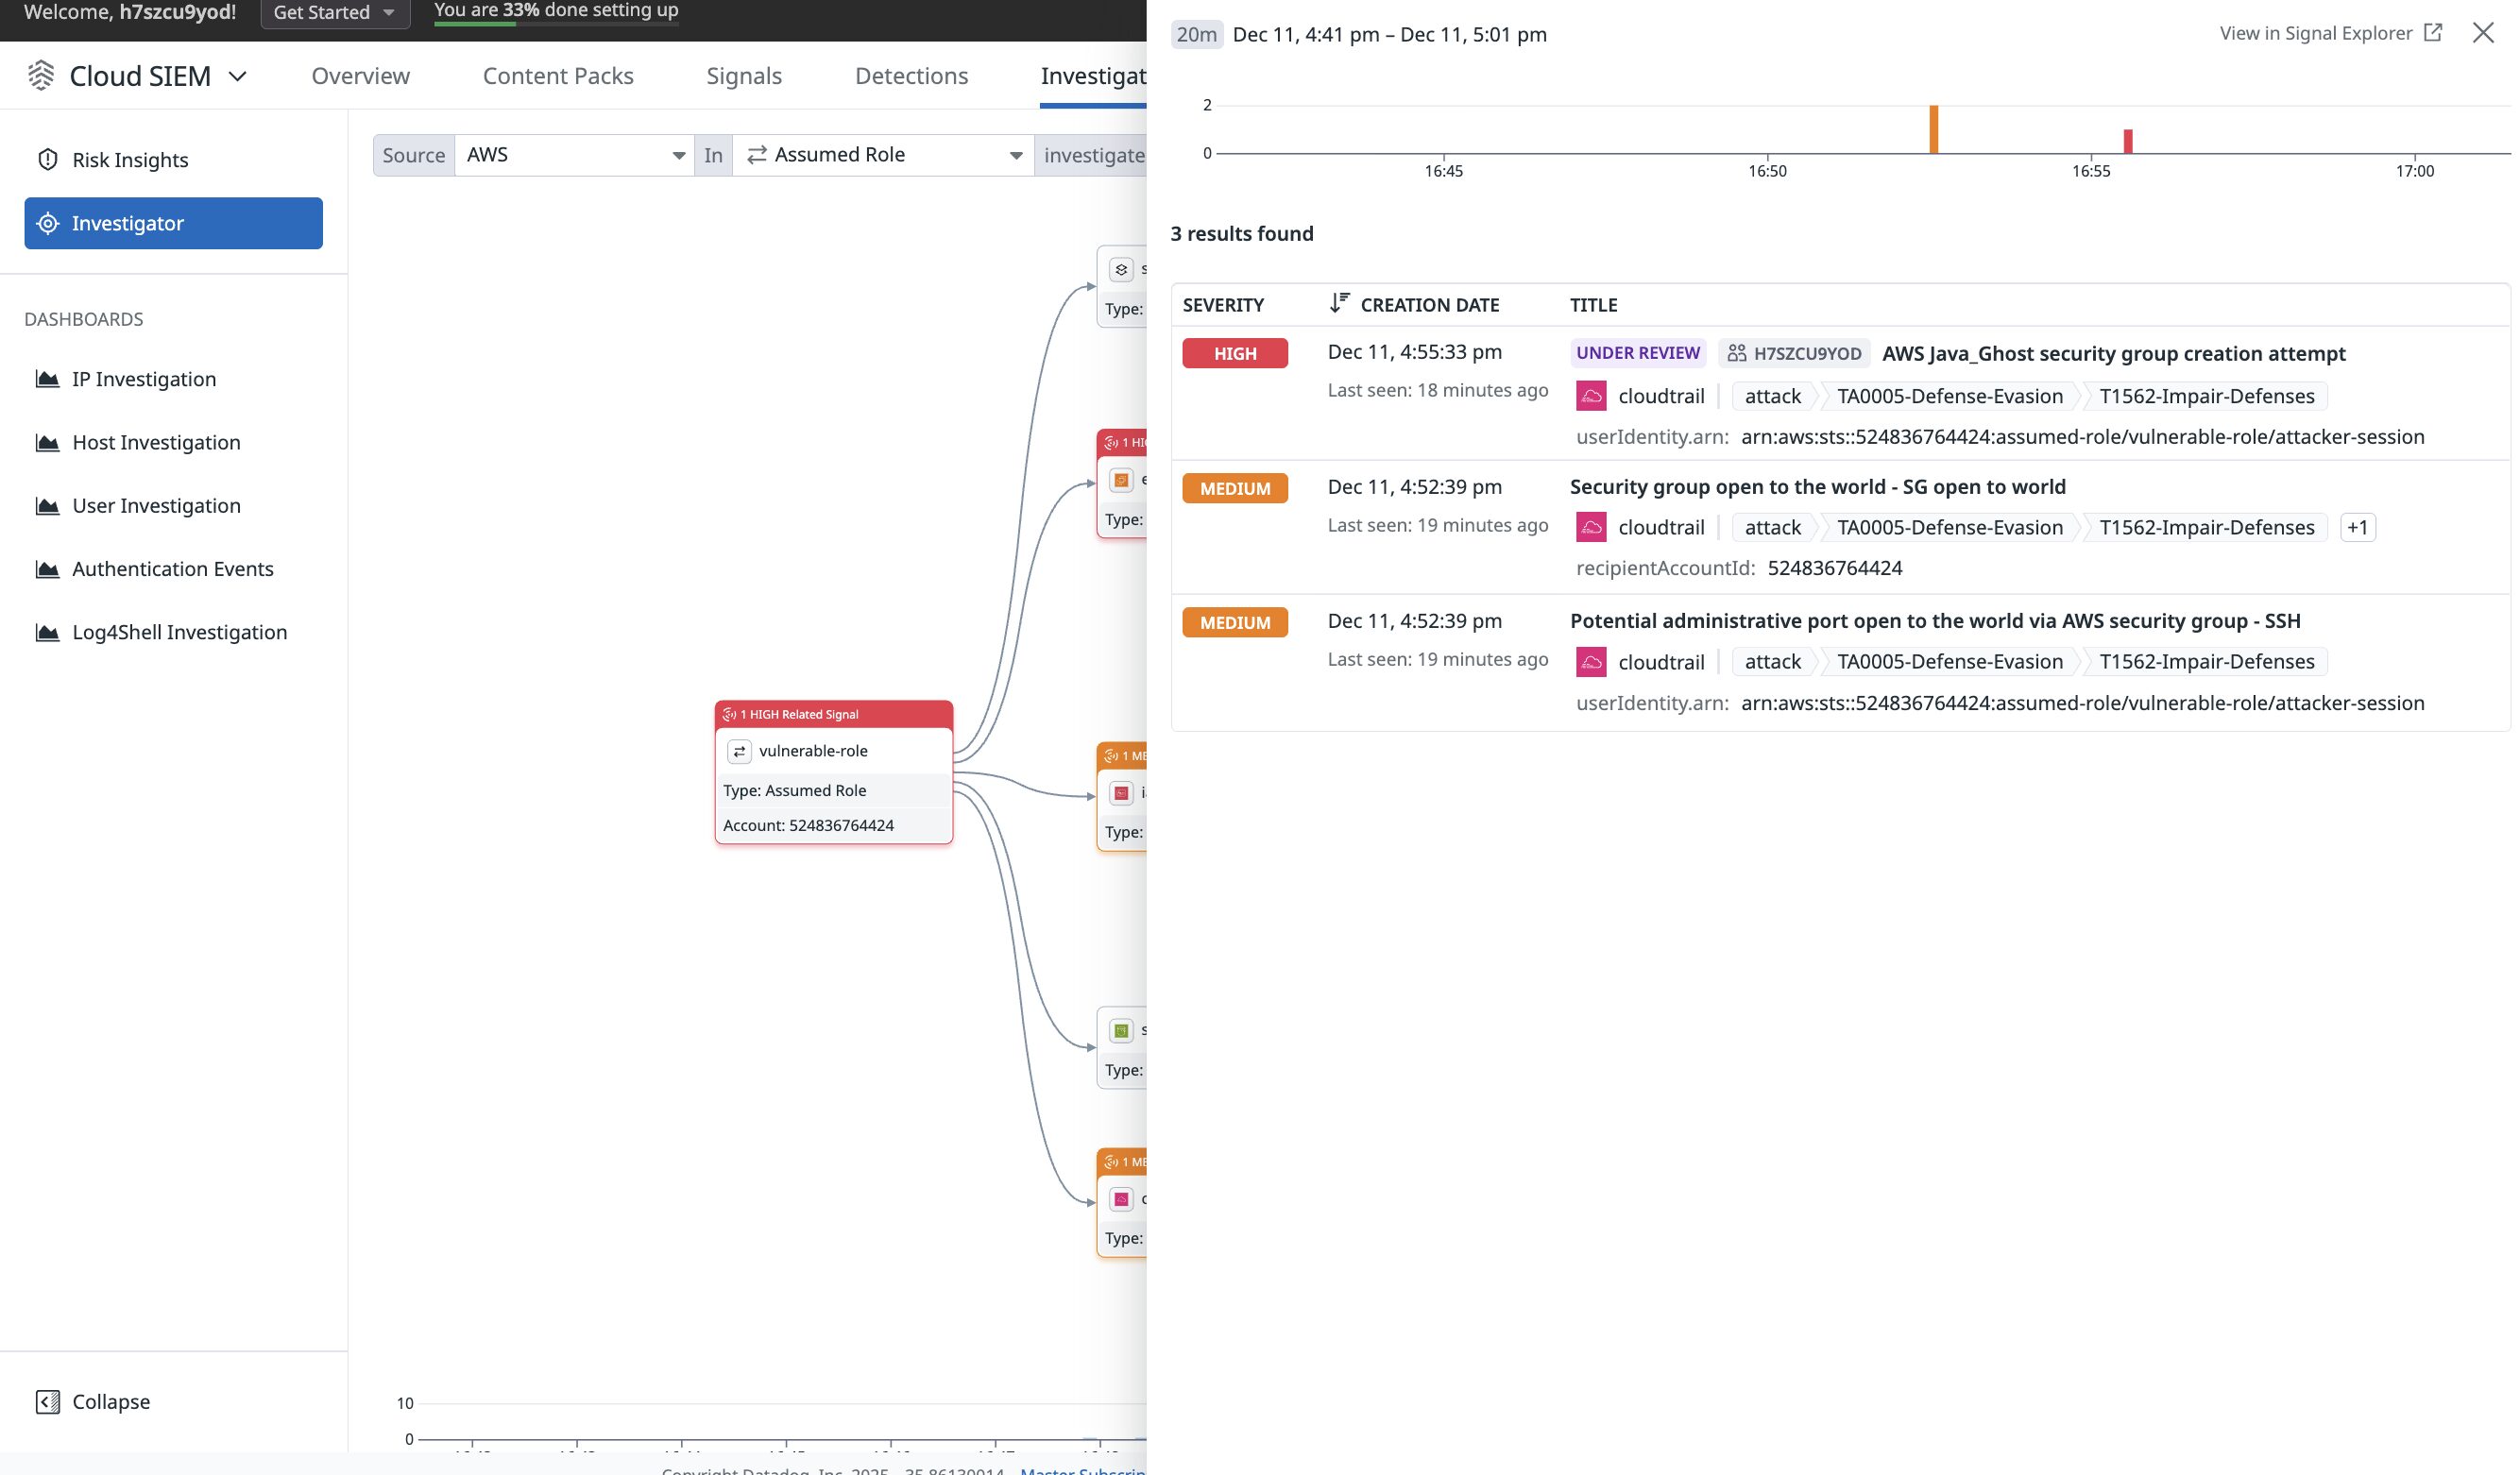
Task: Click the Collapse sidebar icon
Action: click(x=47, y=1401)
